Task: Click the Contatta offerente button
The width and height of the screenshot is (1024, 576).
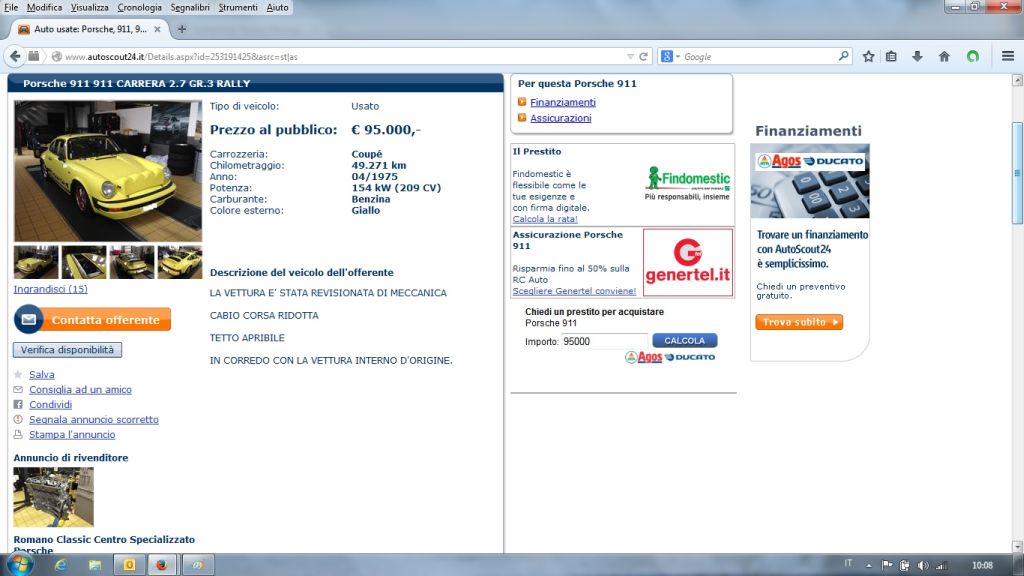Action: pyautogui.click(x=92, y=320)
